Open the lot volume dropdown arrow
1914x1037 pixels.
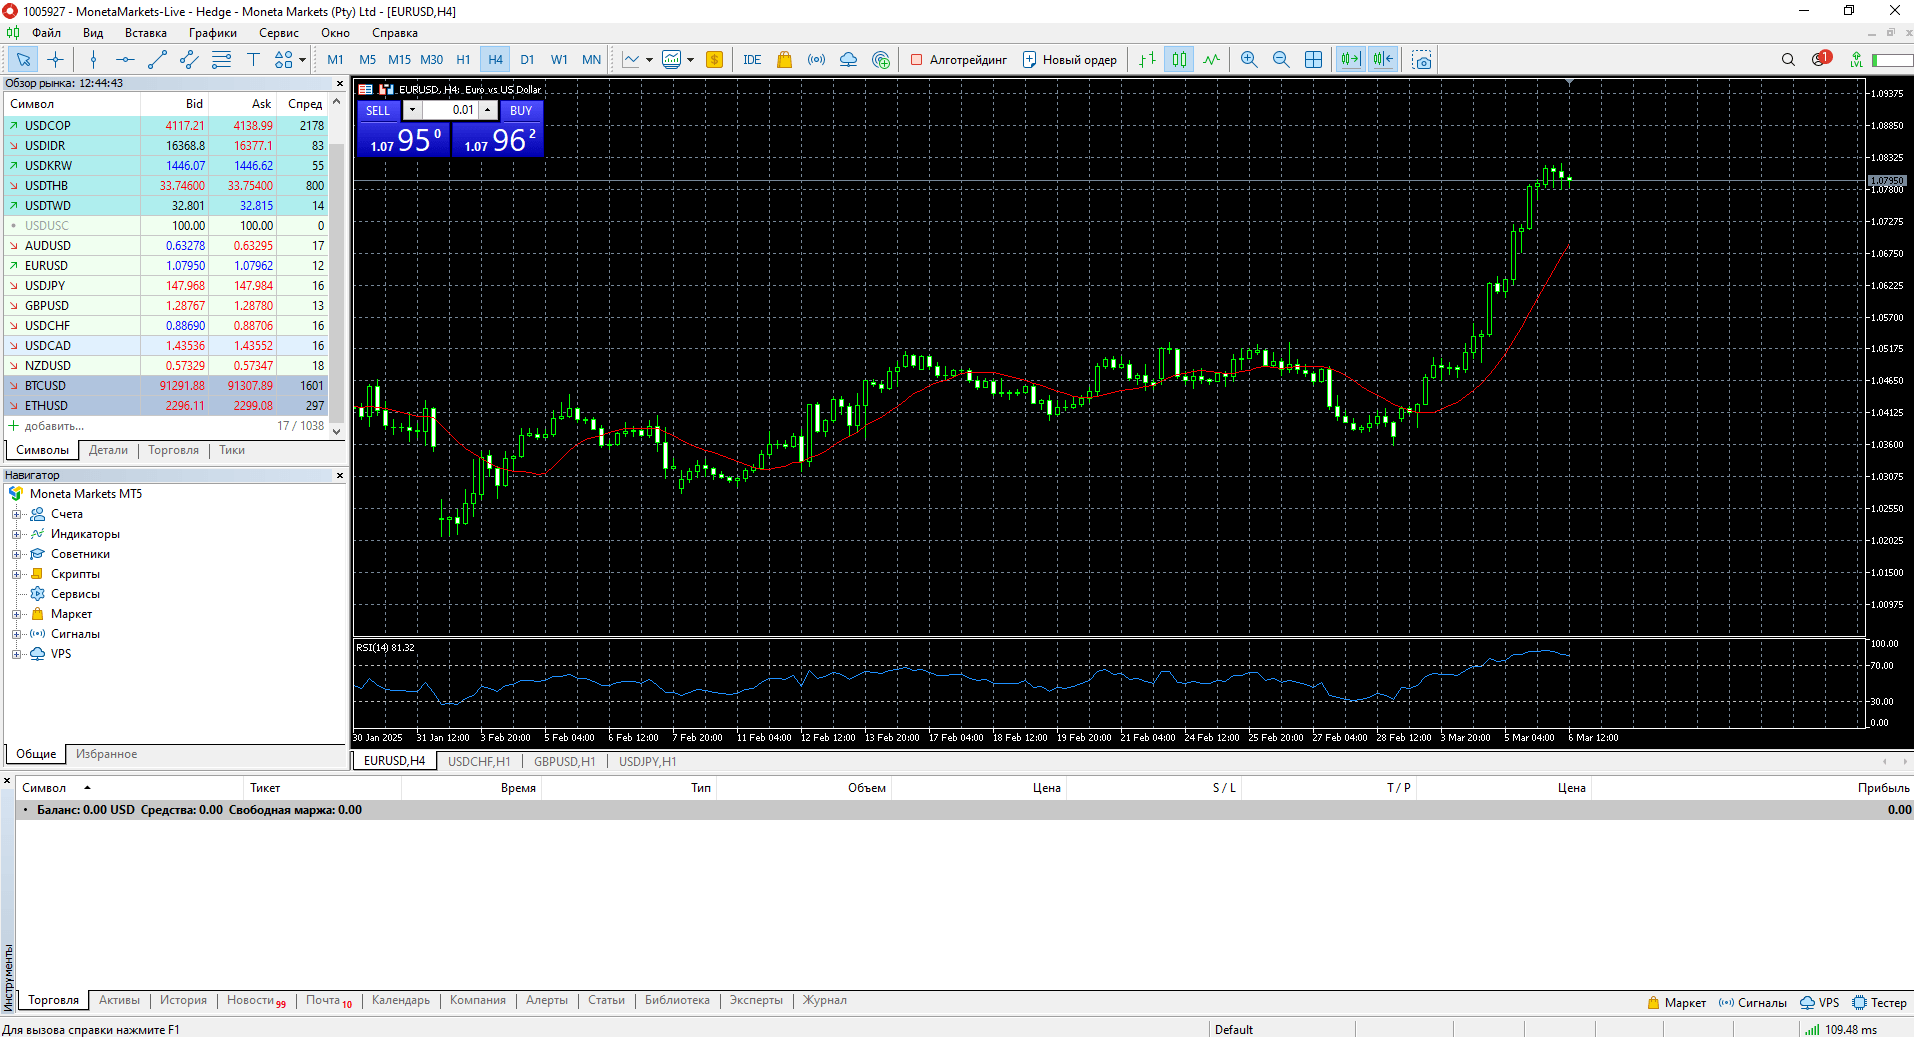tap(412, 110)
